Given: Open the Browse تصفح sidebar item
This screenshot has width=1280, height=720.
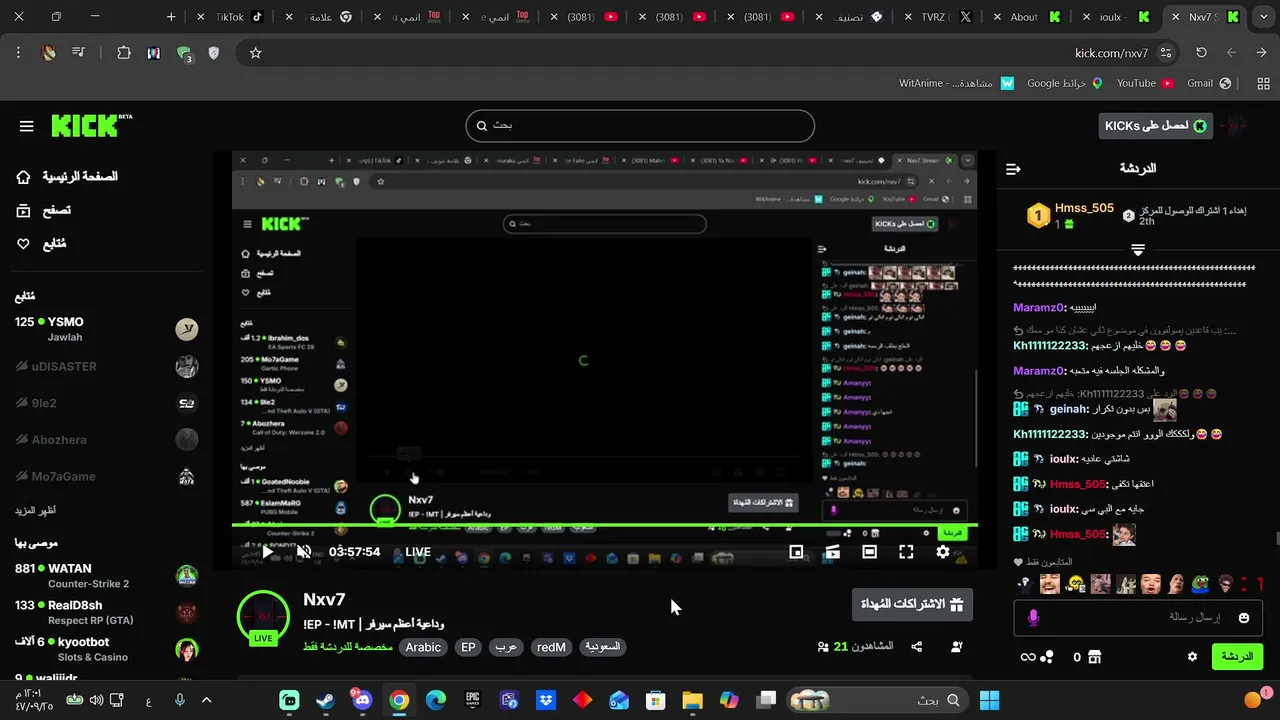Looking at the screenshot, I should pos(43,210).
